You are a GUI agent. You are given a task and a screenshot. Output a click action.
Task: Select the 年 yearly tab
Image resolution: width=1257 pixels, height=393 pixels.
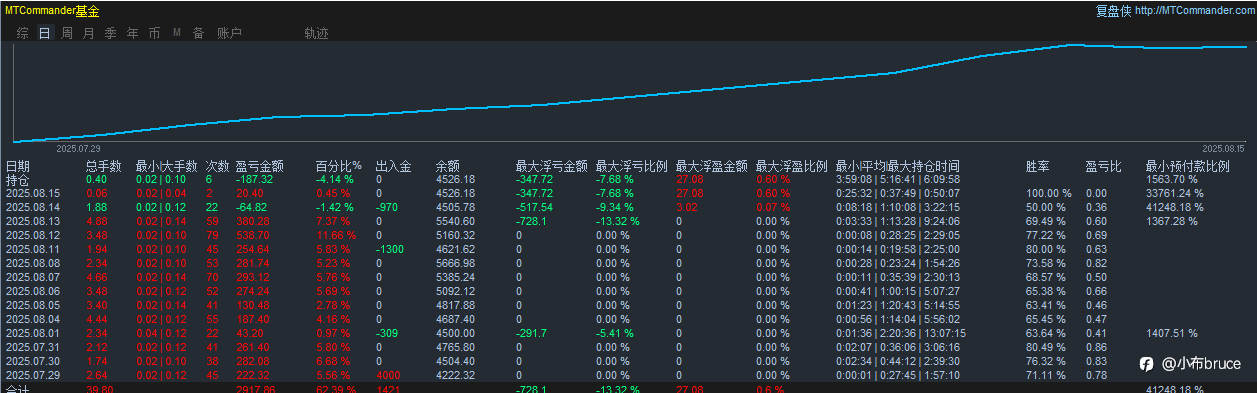[133, 33]
